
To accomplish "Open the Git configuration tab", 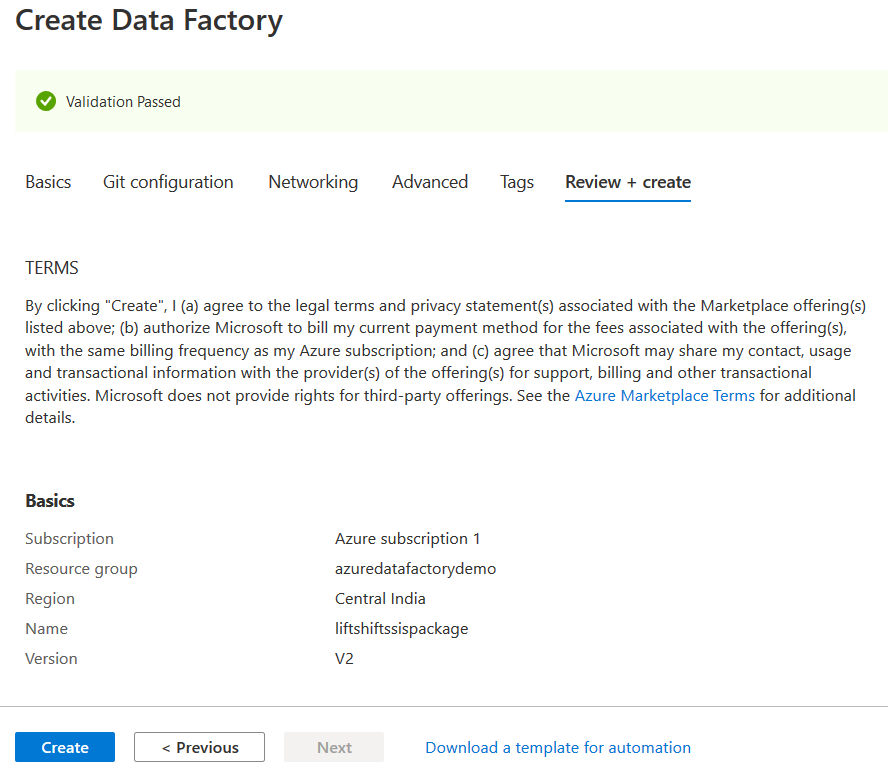I will coord(168,182).
